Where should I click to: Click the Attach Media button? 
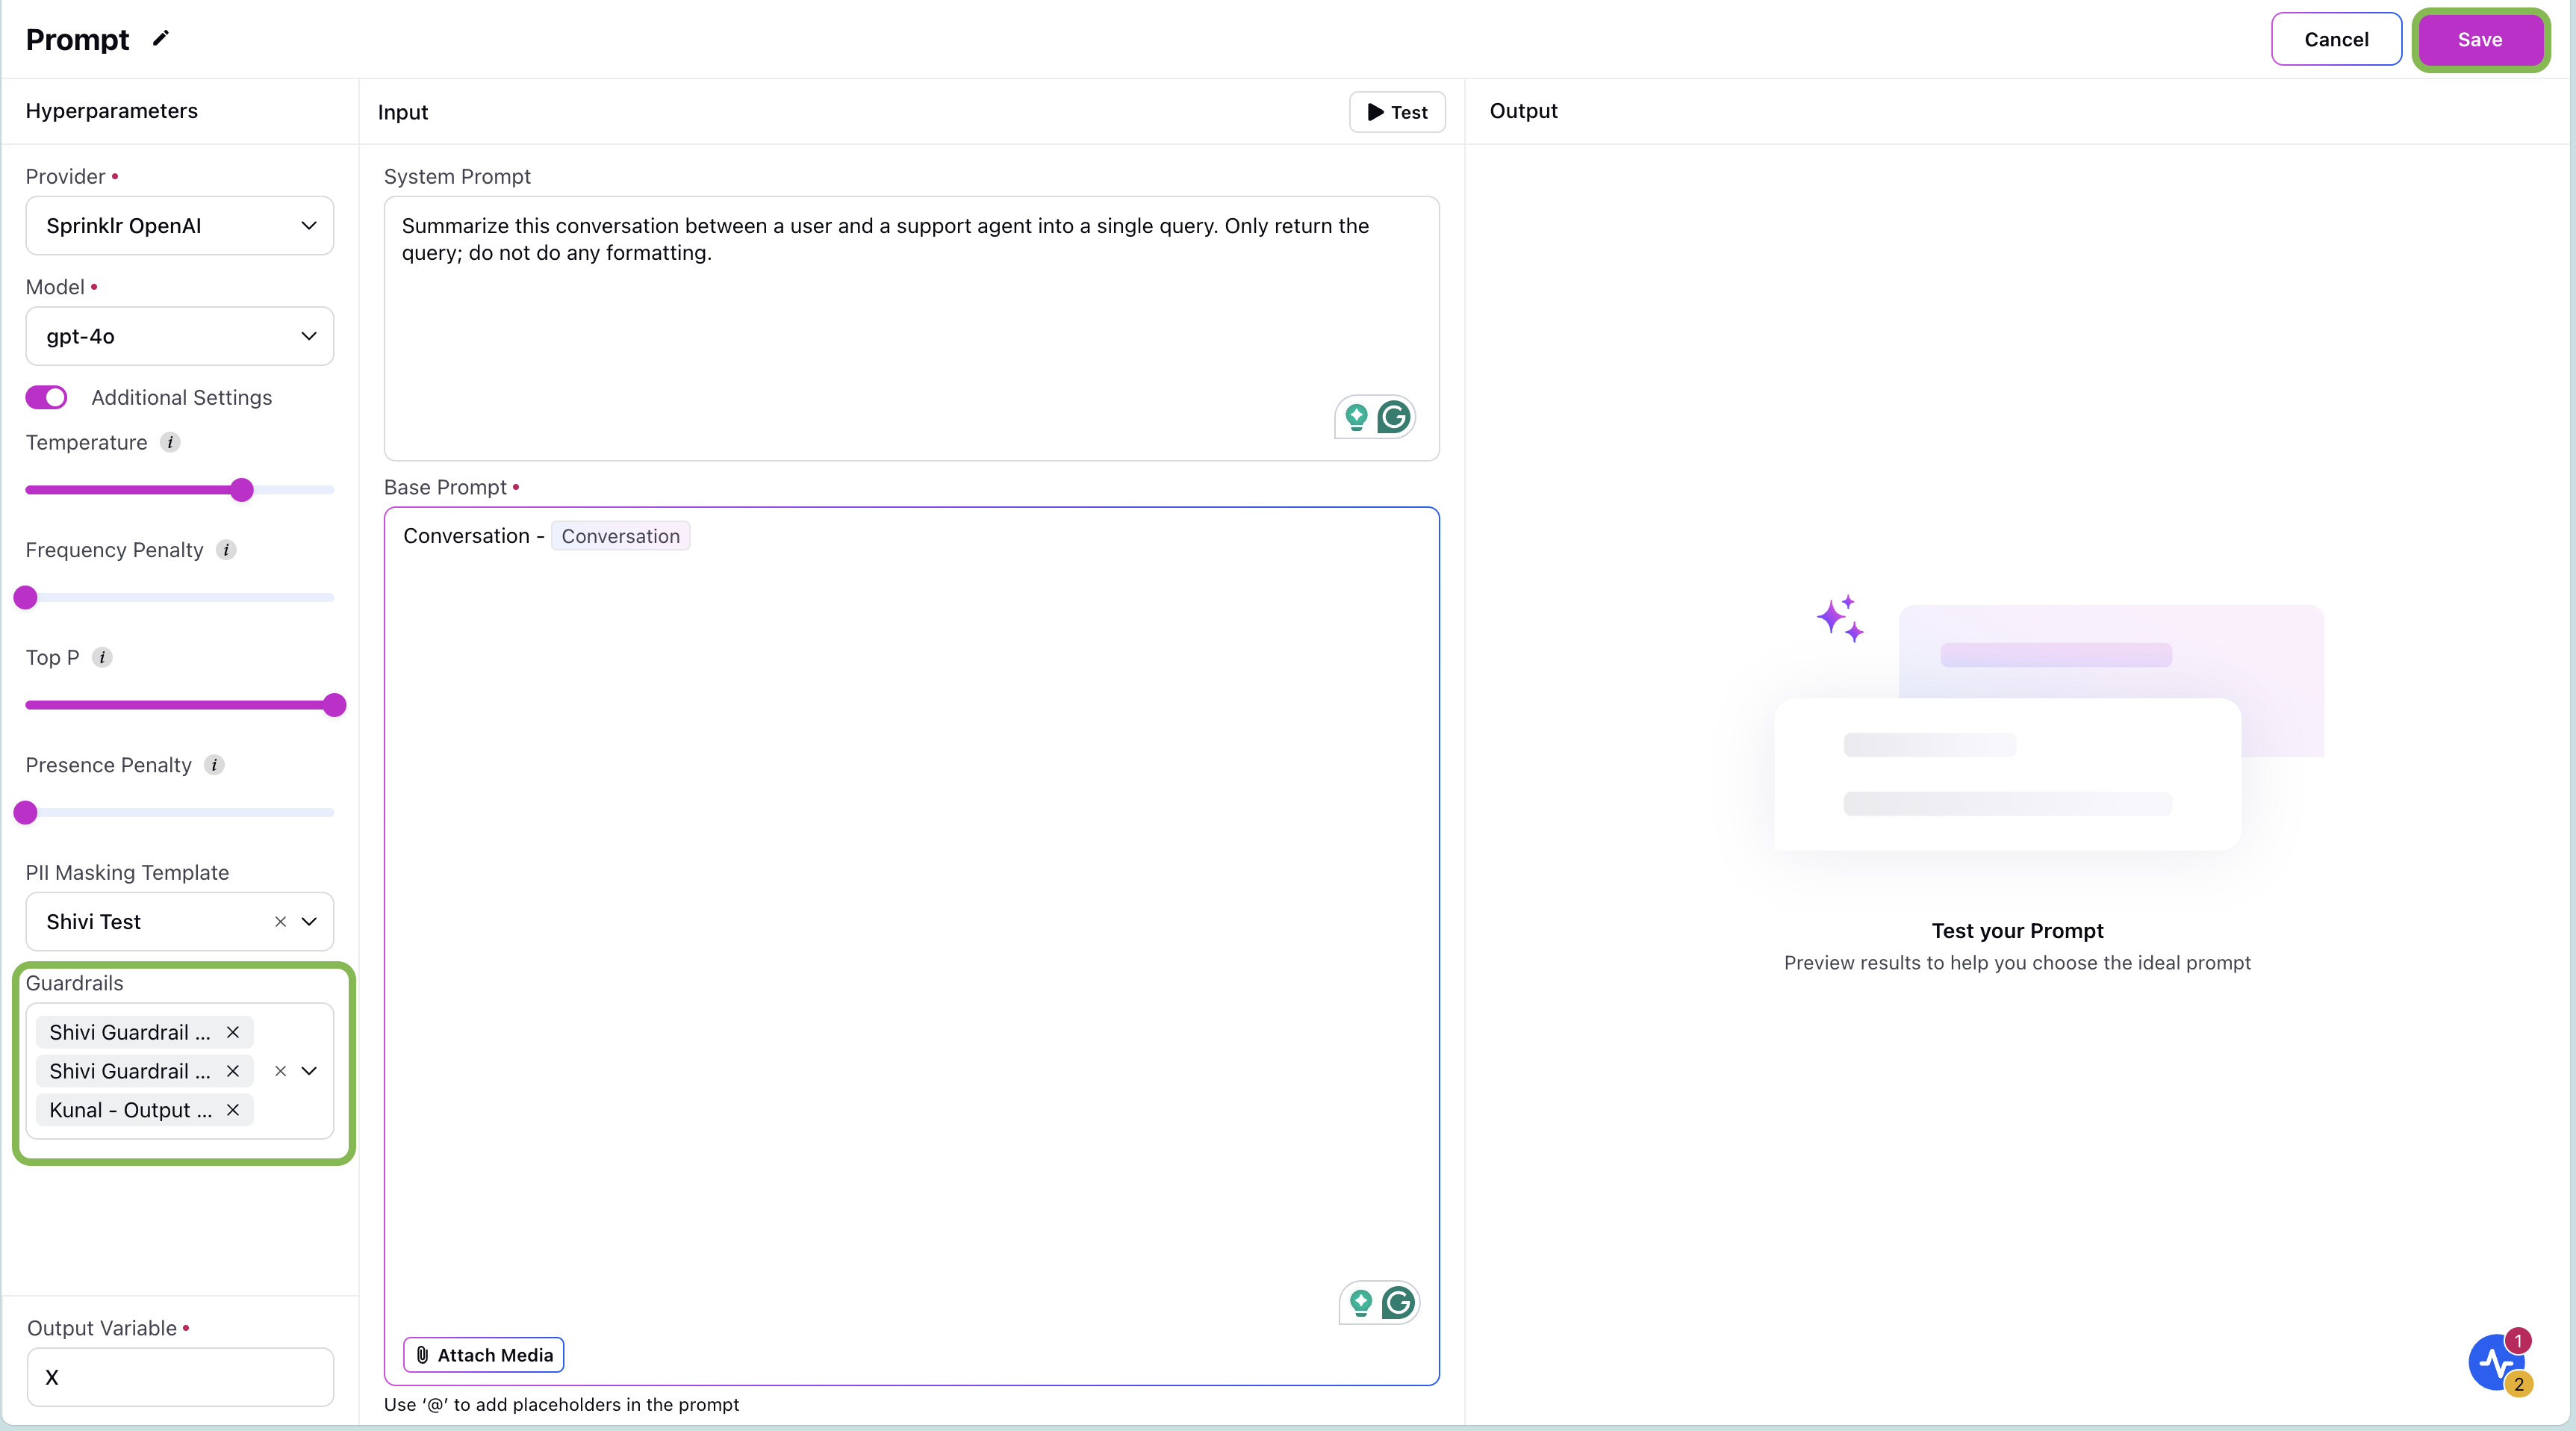click(484, 1355)
